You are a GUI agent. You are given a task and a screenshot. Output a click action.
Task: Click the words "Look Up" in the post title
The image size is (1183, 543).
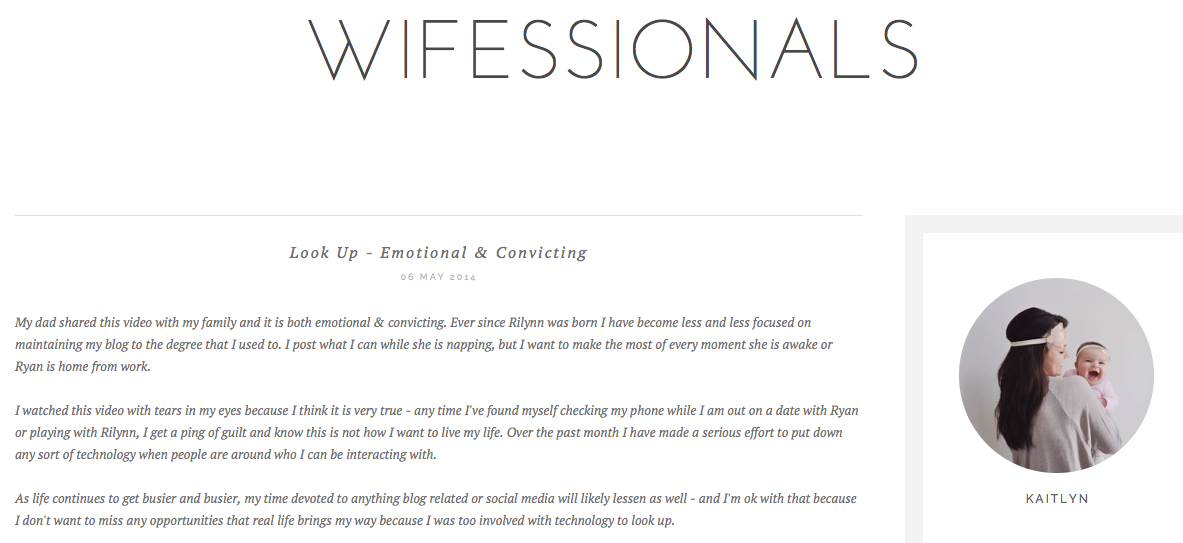324,253
